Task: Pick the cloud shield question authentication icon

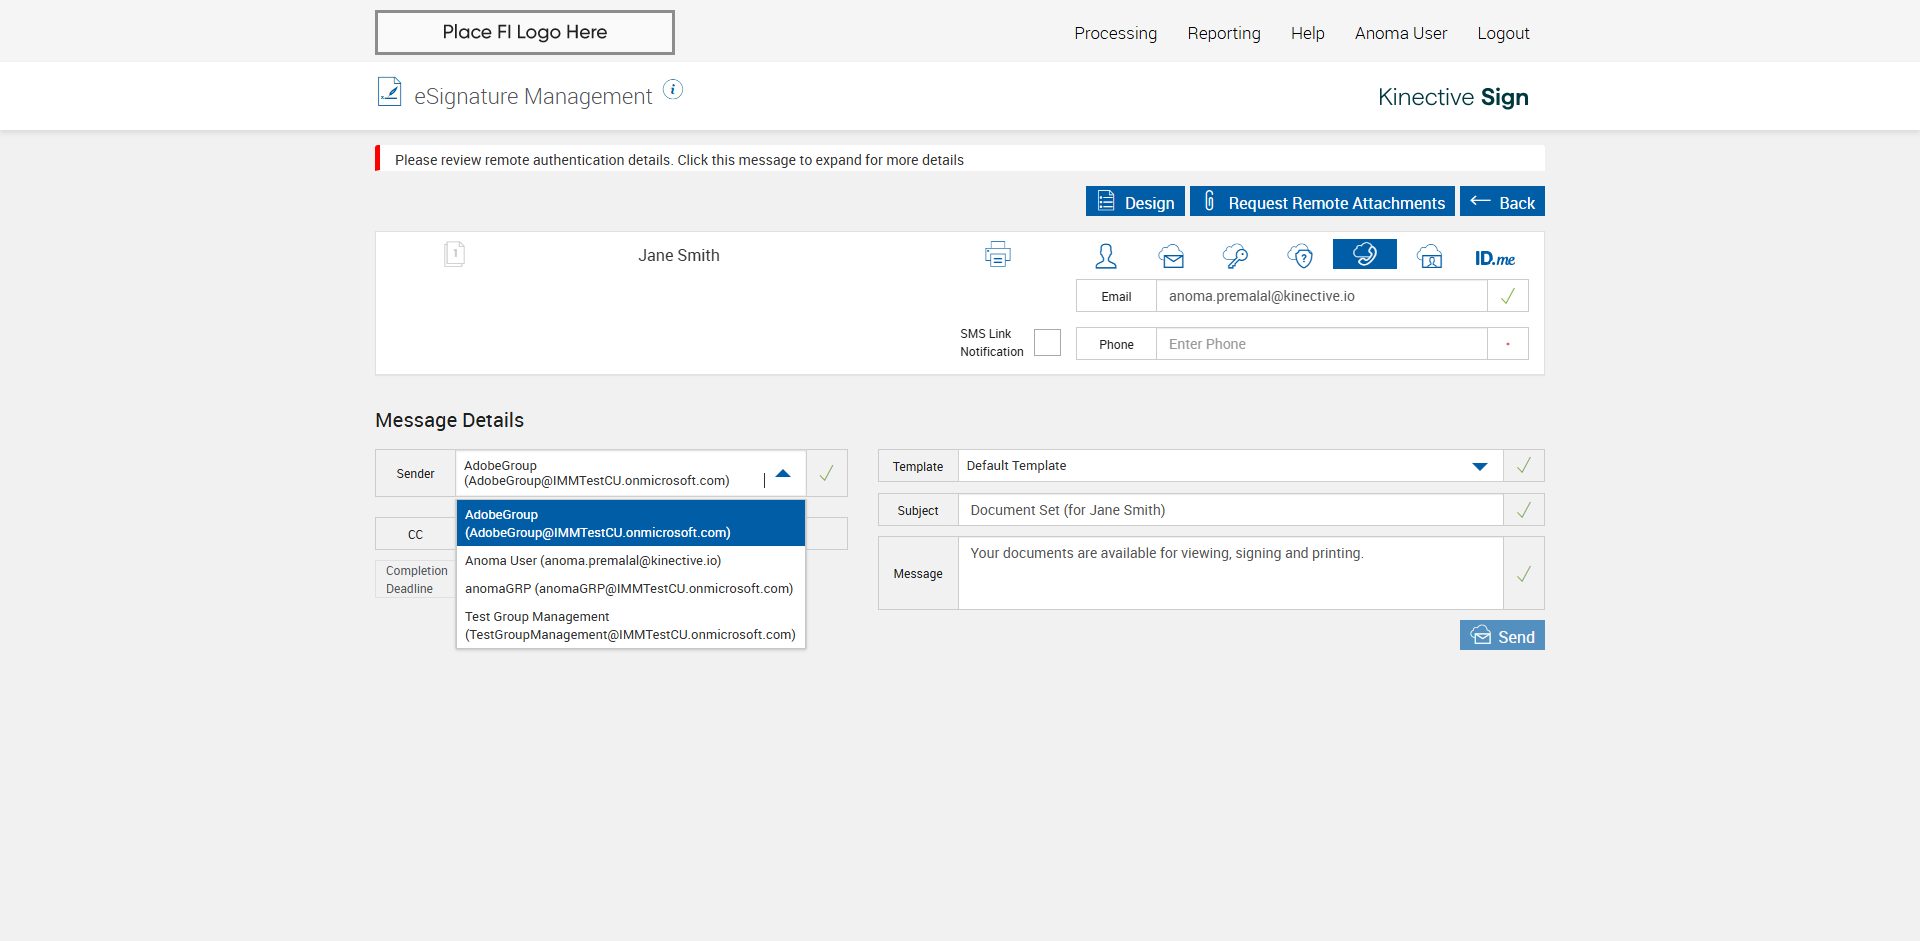Action: pyautogui.click(x=1300, y=256)
